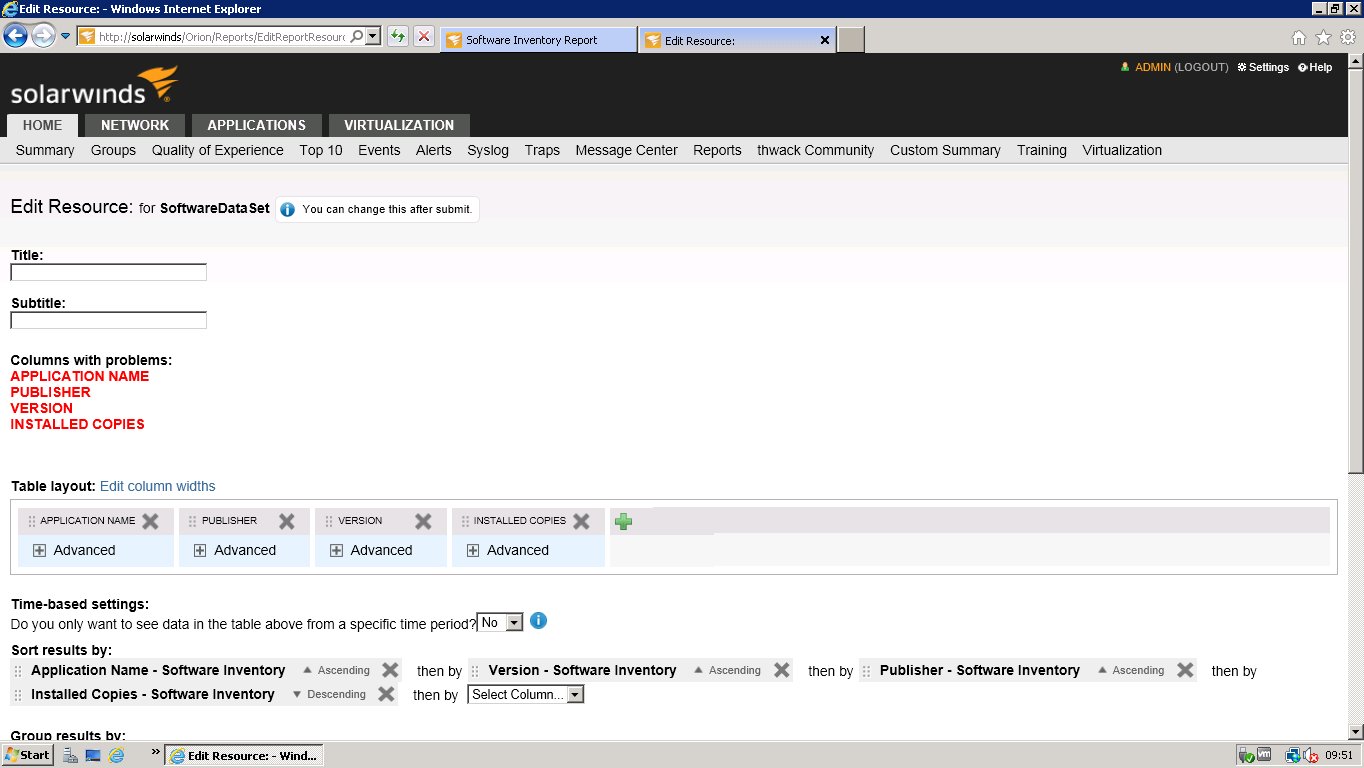
Task: Focus the Title input field
Action: [x=109, y=273]
